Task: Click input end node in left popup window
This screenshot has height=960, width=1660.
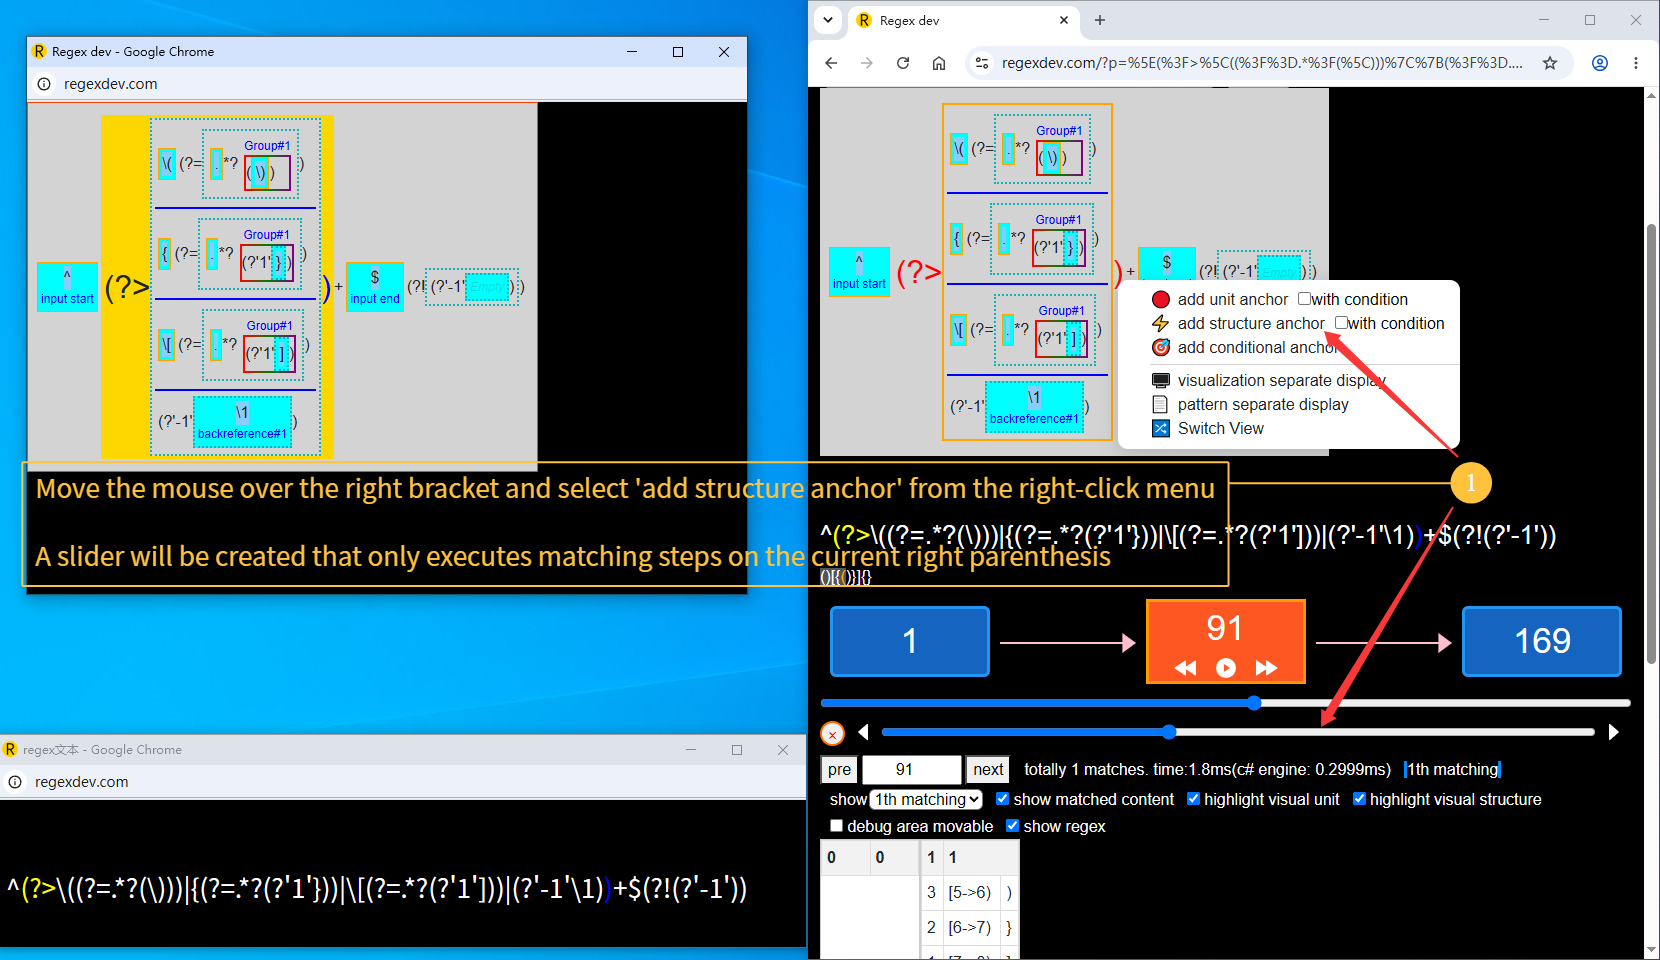Action: click(x=375, y=287)
